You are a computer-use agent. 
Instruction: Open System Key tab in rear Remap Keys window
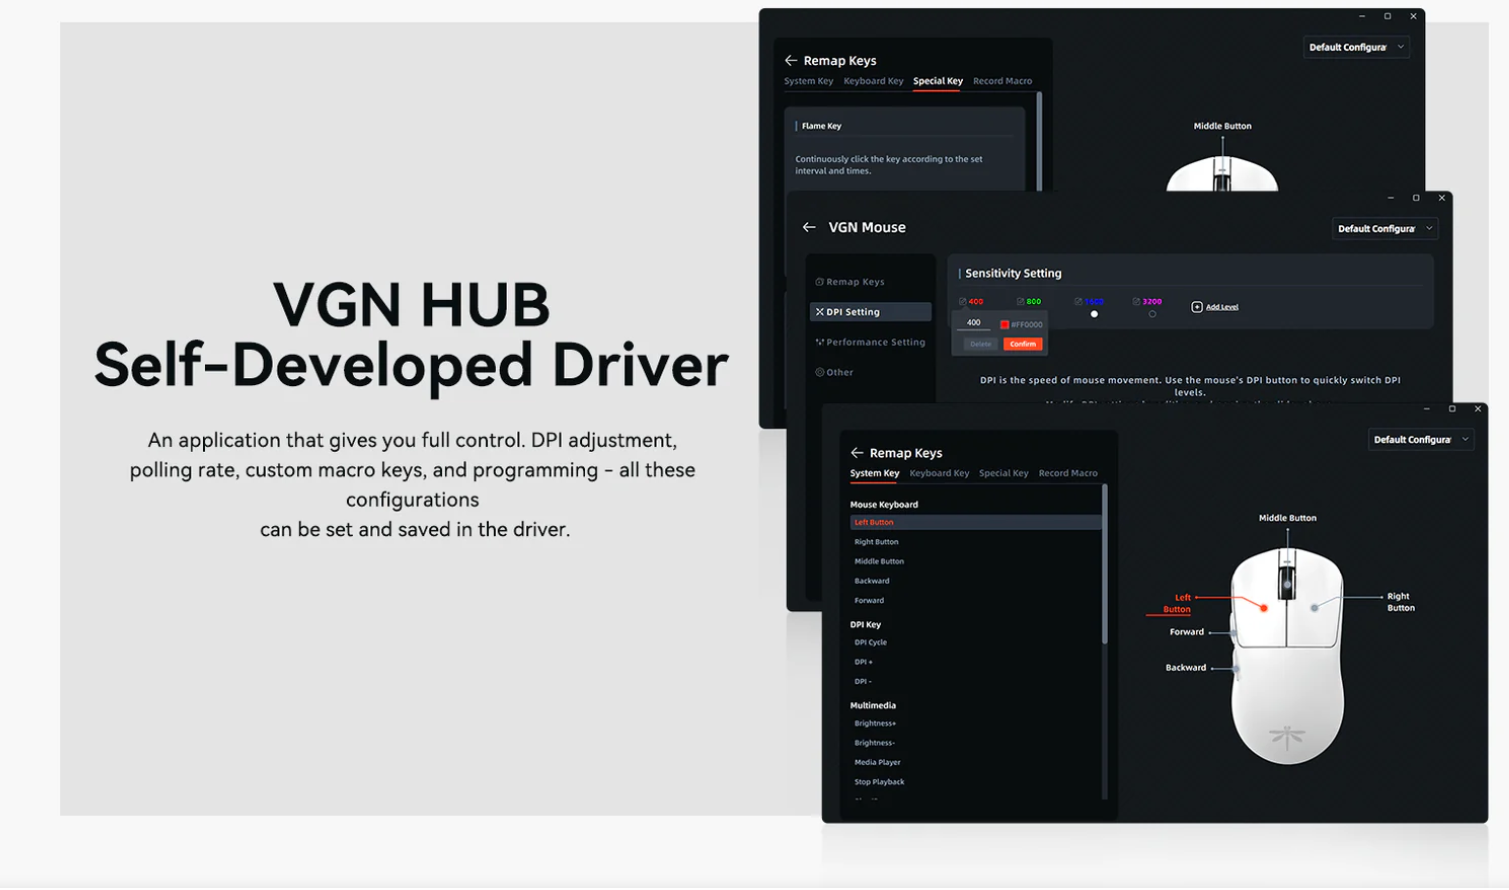click(x=808, y=81)
